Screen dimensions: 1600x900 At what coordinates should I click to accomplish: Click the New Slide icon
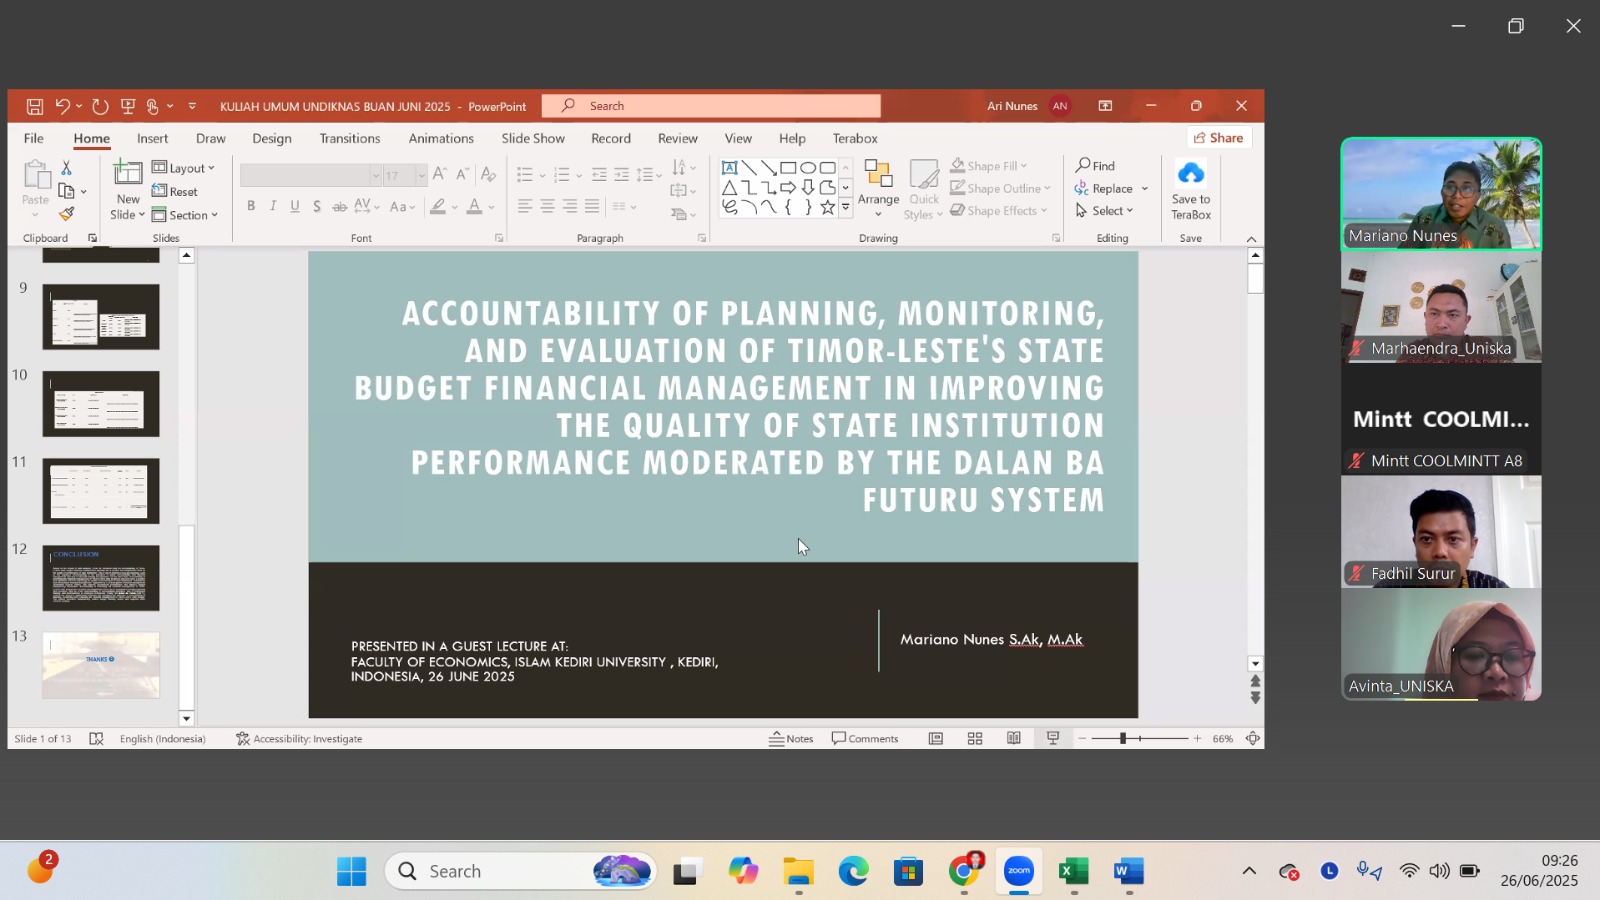[x=128, y=174]
